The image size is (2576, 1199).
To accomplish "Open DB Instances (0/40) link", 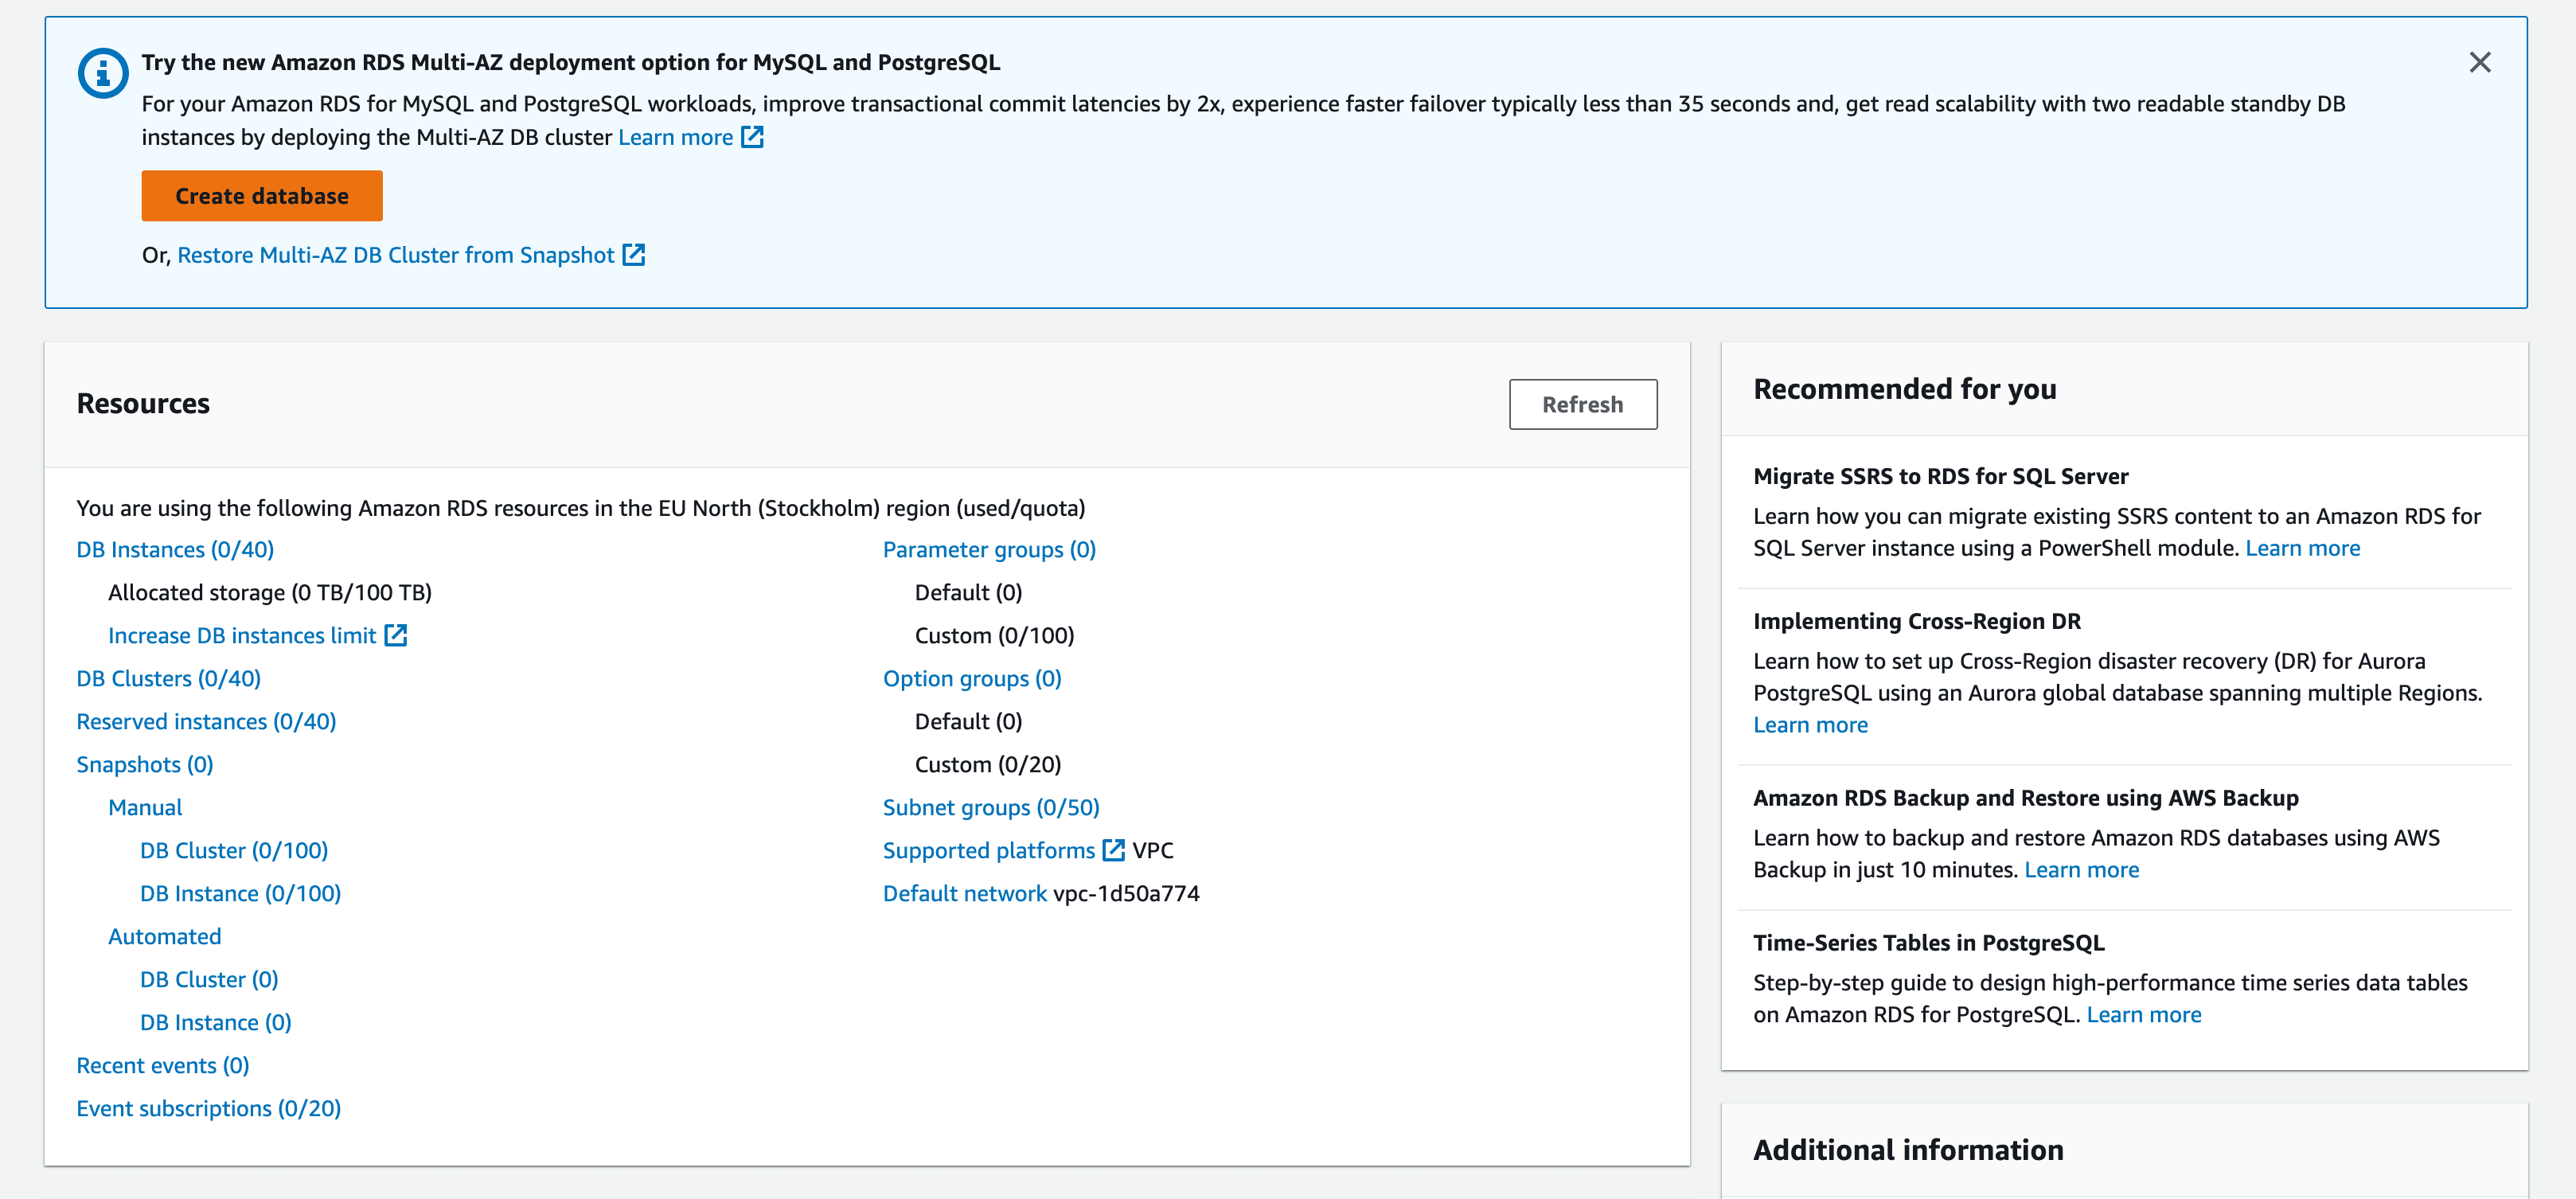I will click(x=175, y=549).
